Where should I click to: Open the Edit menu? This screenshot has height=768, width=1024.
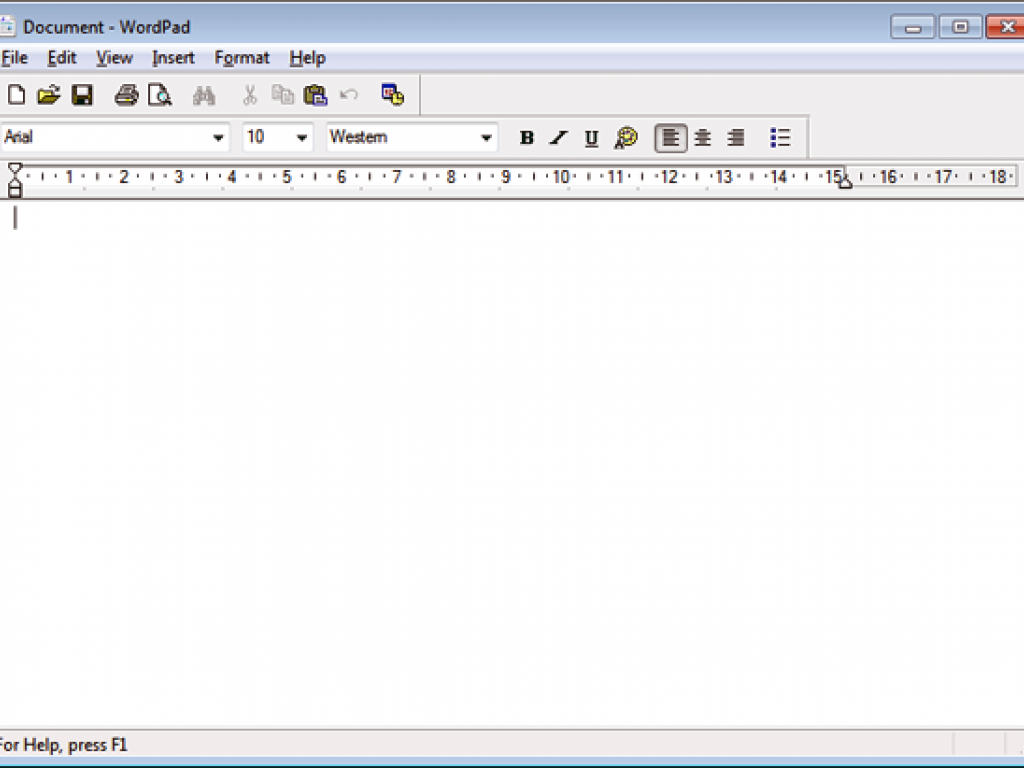point(62,58)
